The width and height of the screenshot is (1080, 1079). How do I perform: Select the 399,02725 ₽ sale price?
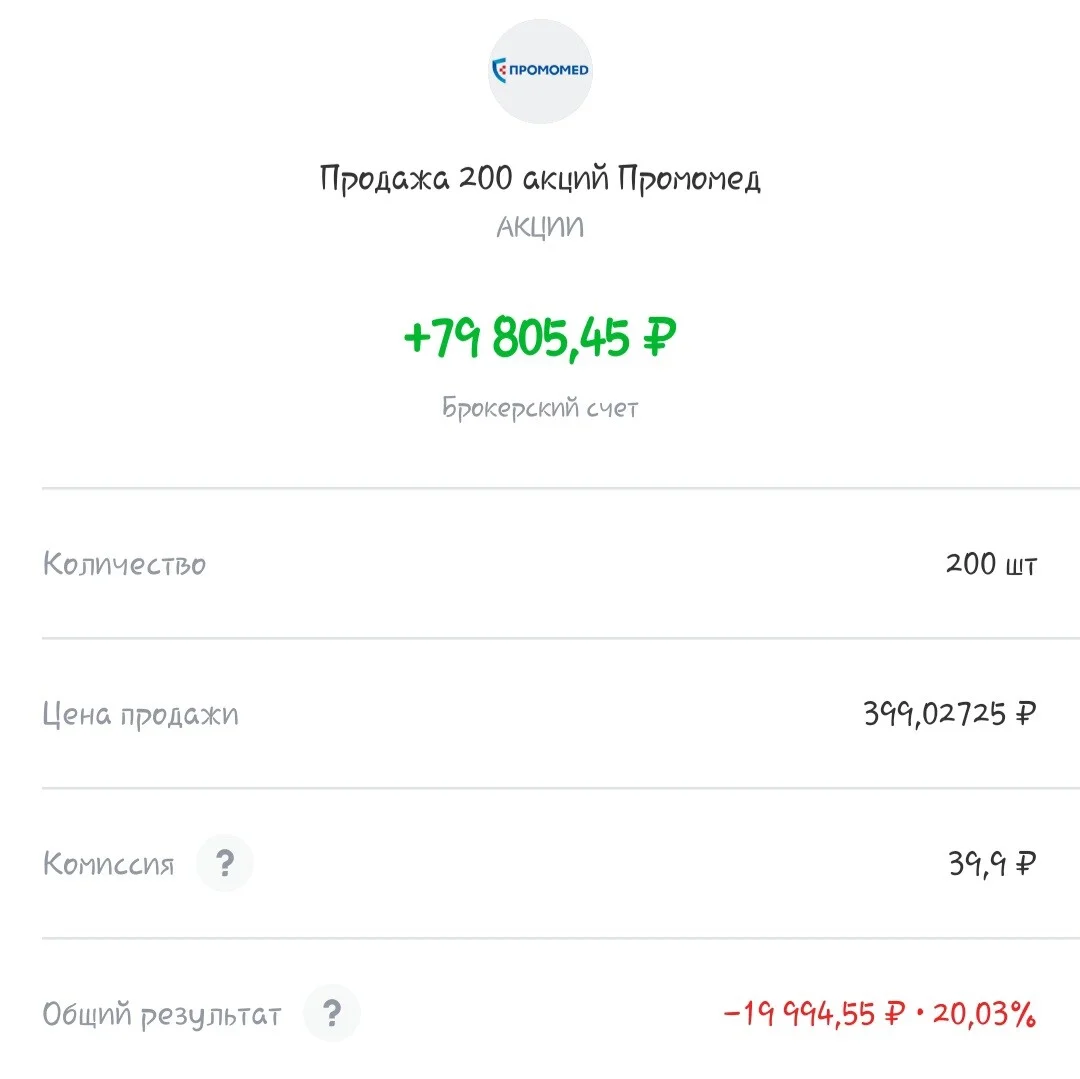[950, 714]
